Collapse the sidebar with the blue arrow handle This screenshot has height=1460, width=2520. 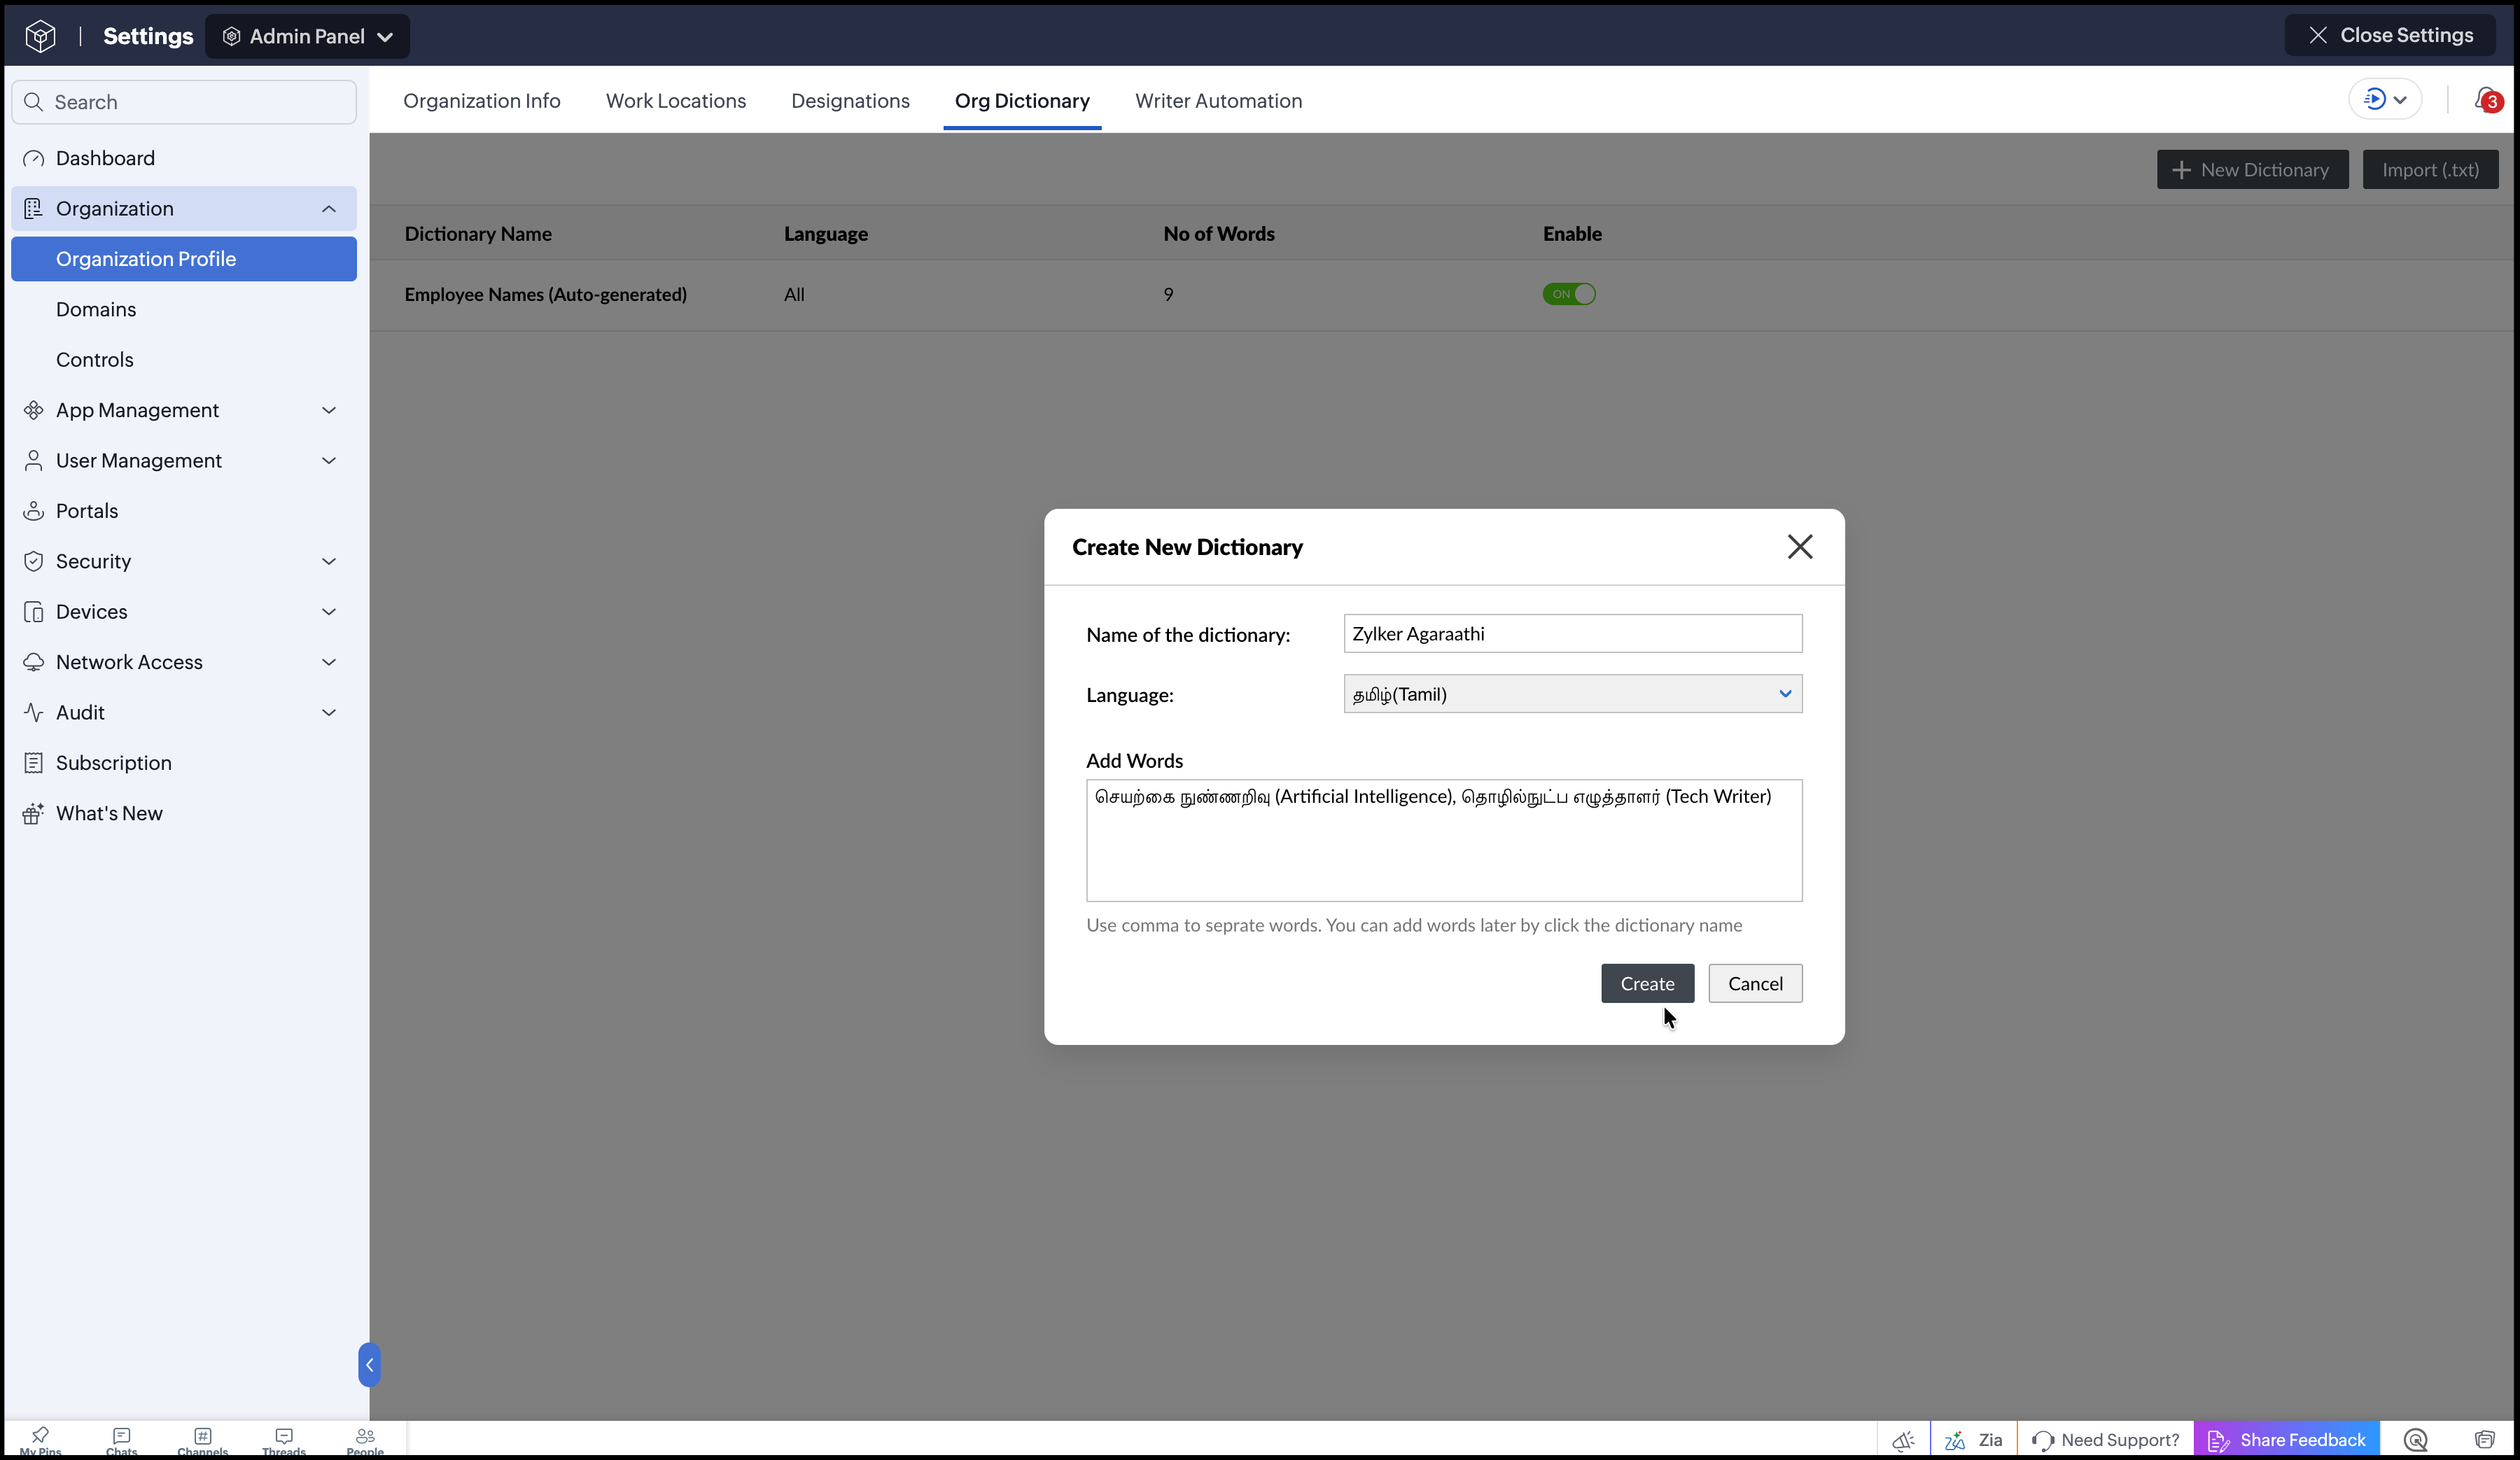369,1365
